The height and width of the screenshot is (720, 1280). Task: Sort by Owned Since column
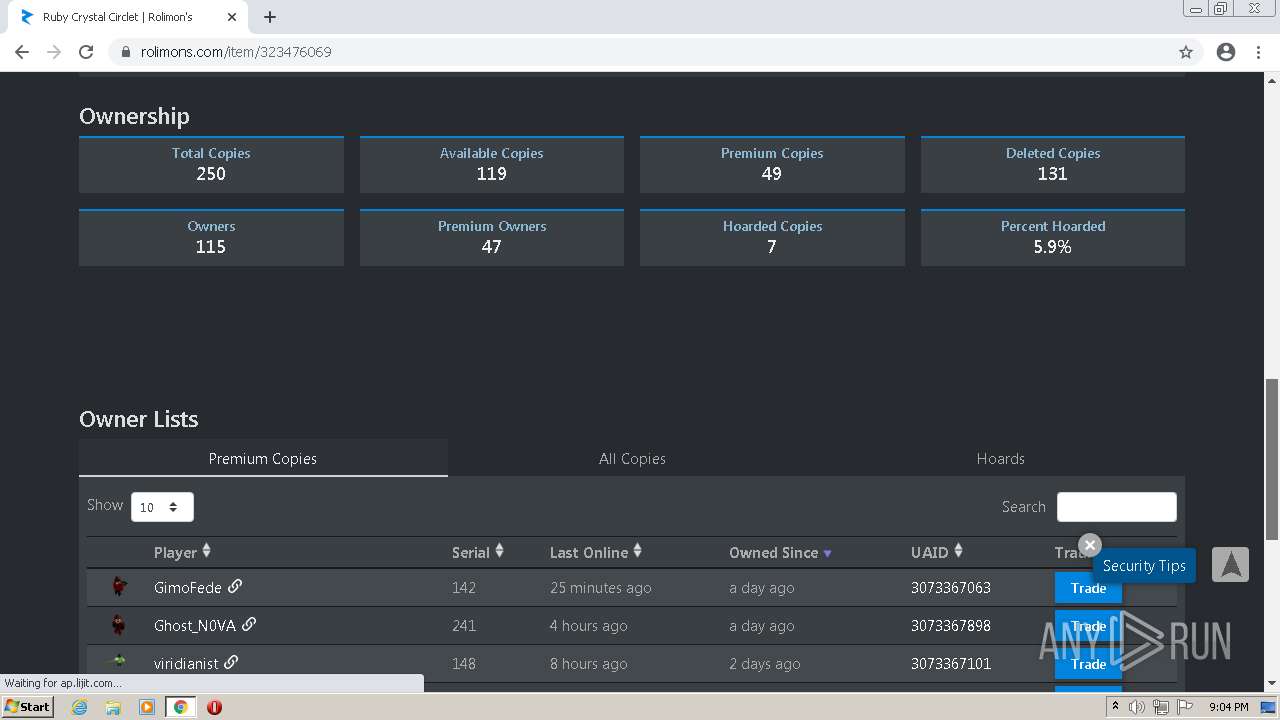(780, 552)
